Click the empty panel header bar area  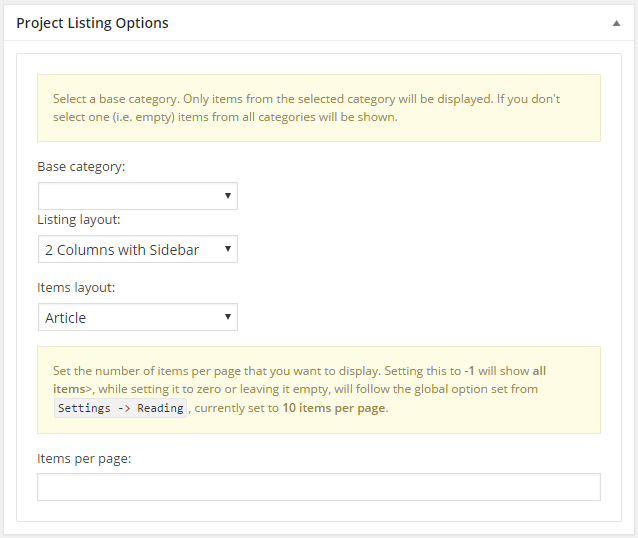tap(387, 23)
